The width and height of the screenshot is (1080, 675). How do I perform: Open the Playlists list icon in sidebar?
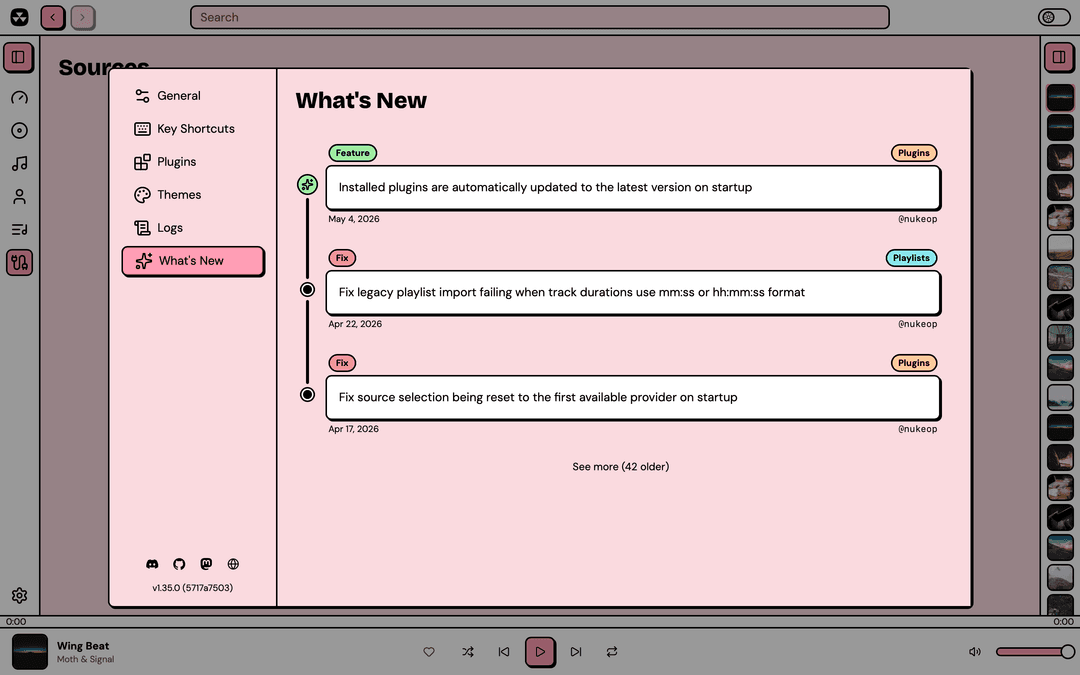click(19, 229)
